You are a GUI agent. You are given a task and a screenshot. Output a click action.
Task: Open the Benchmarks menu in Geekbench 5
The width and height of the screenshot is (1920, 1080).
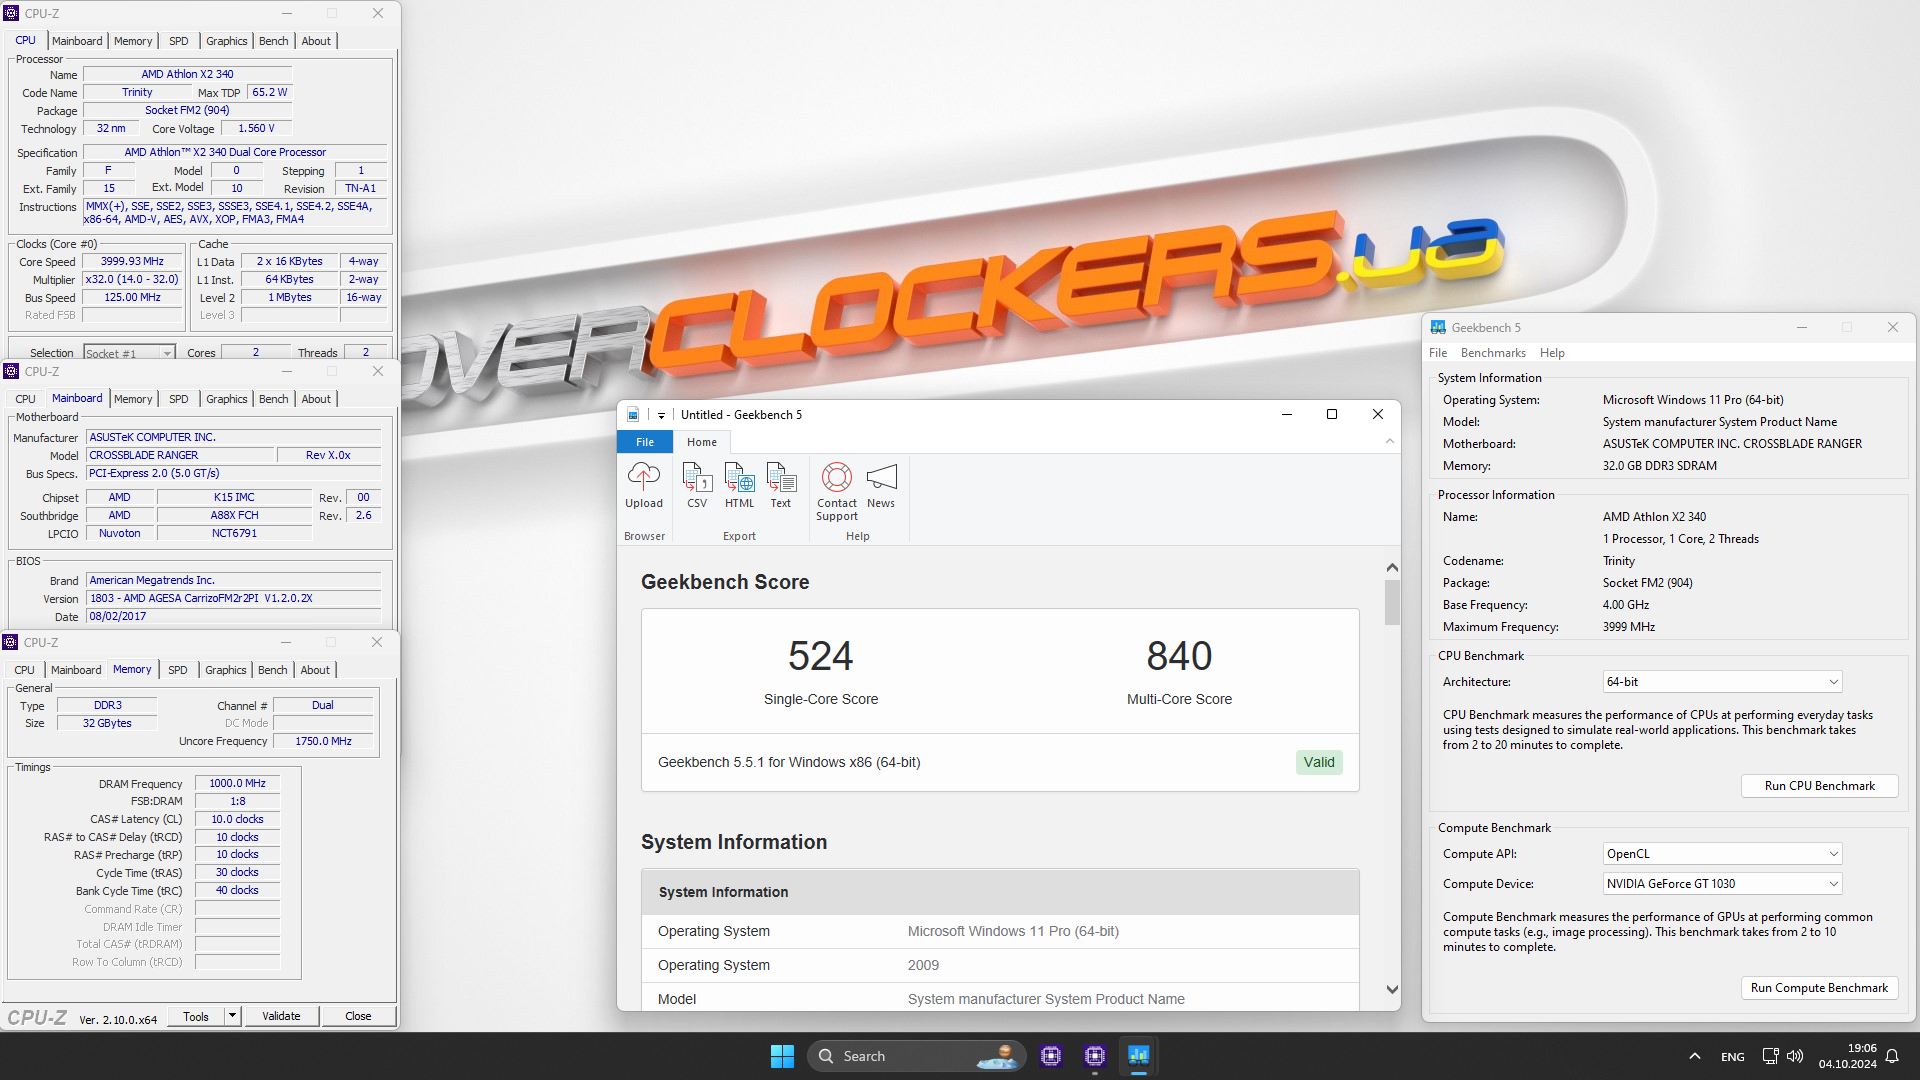[1493, 353]
